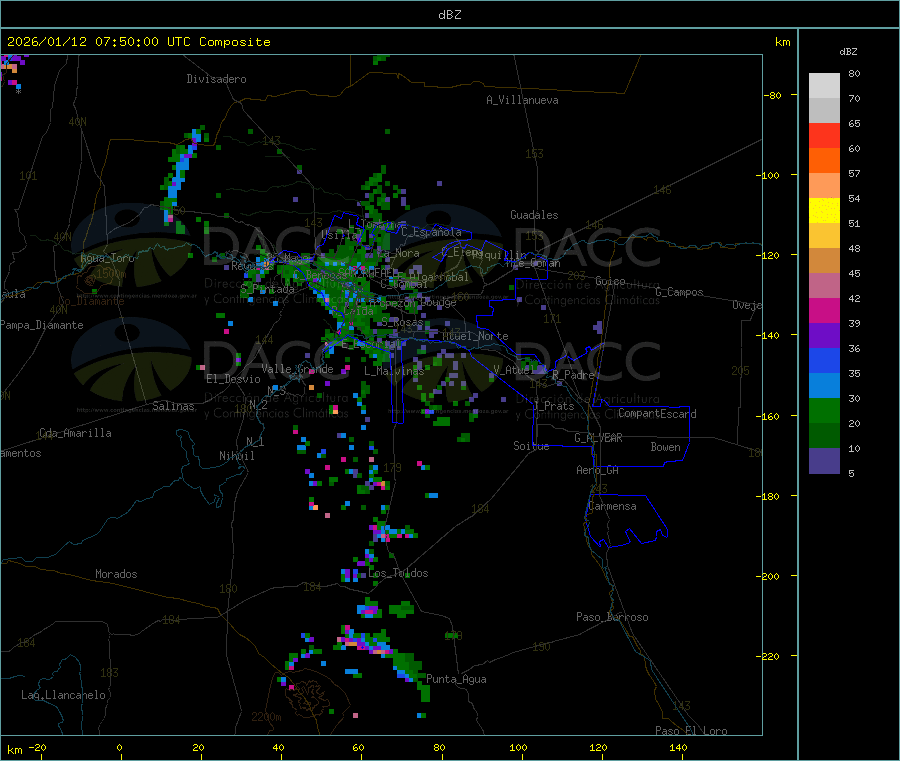The width and height of the screenshot is (900, 761).
Task: Click the J_Prats map label
Action: point(553,406)
